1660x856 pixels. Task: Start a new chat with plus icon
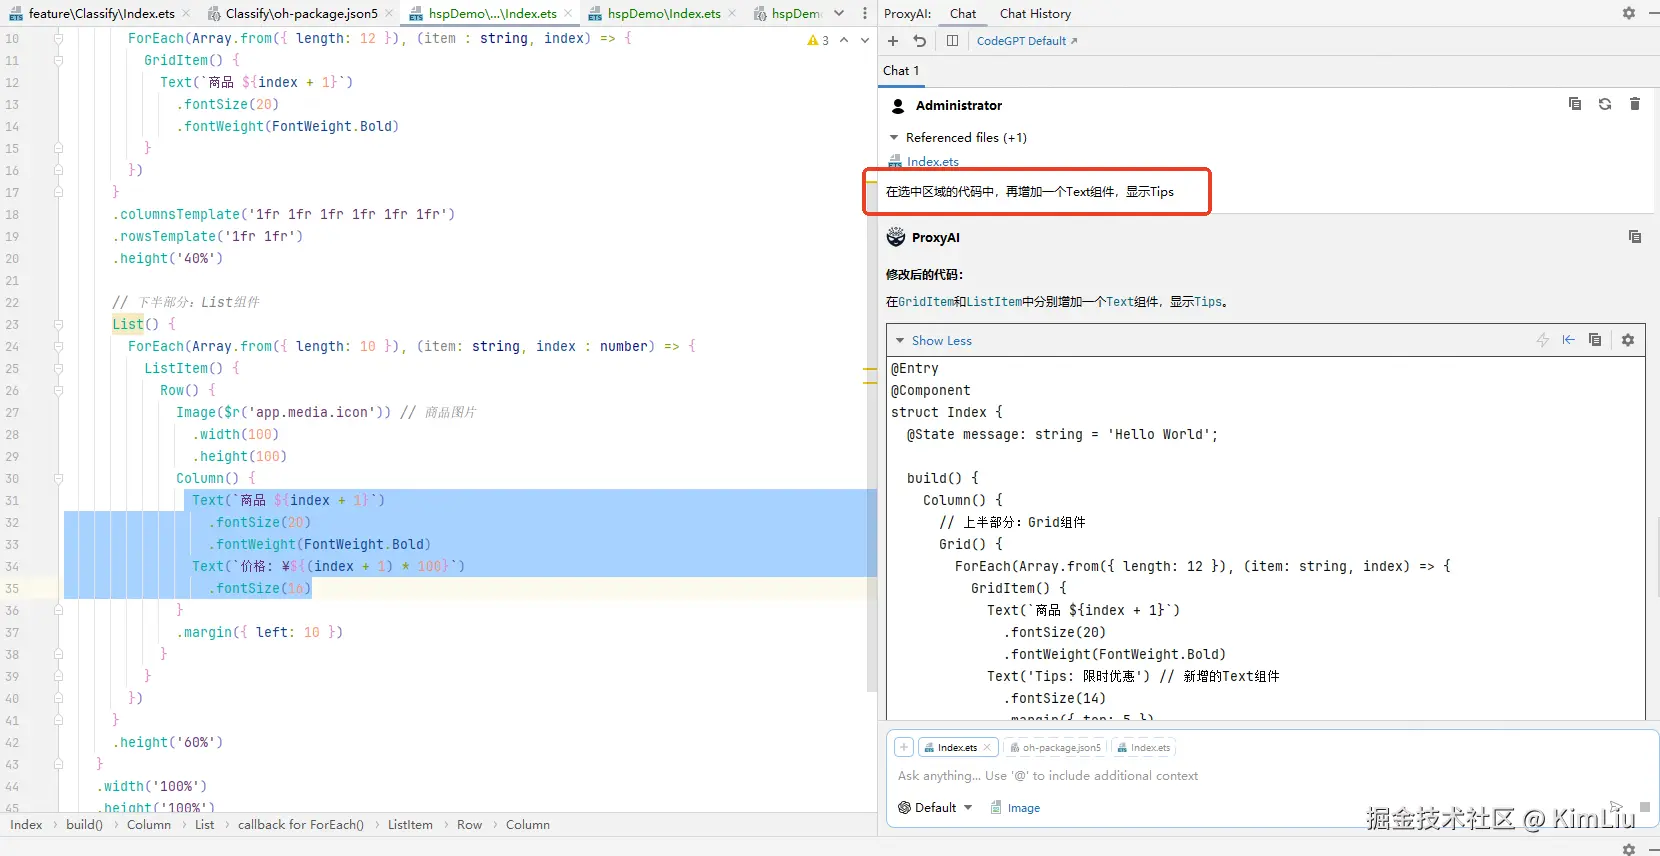893,41
